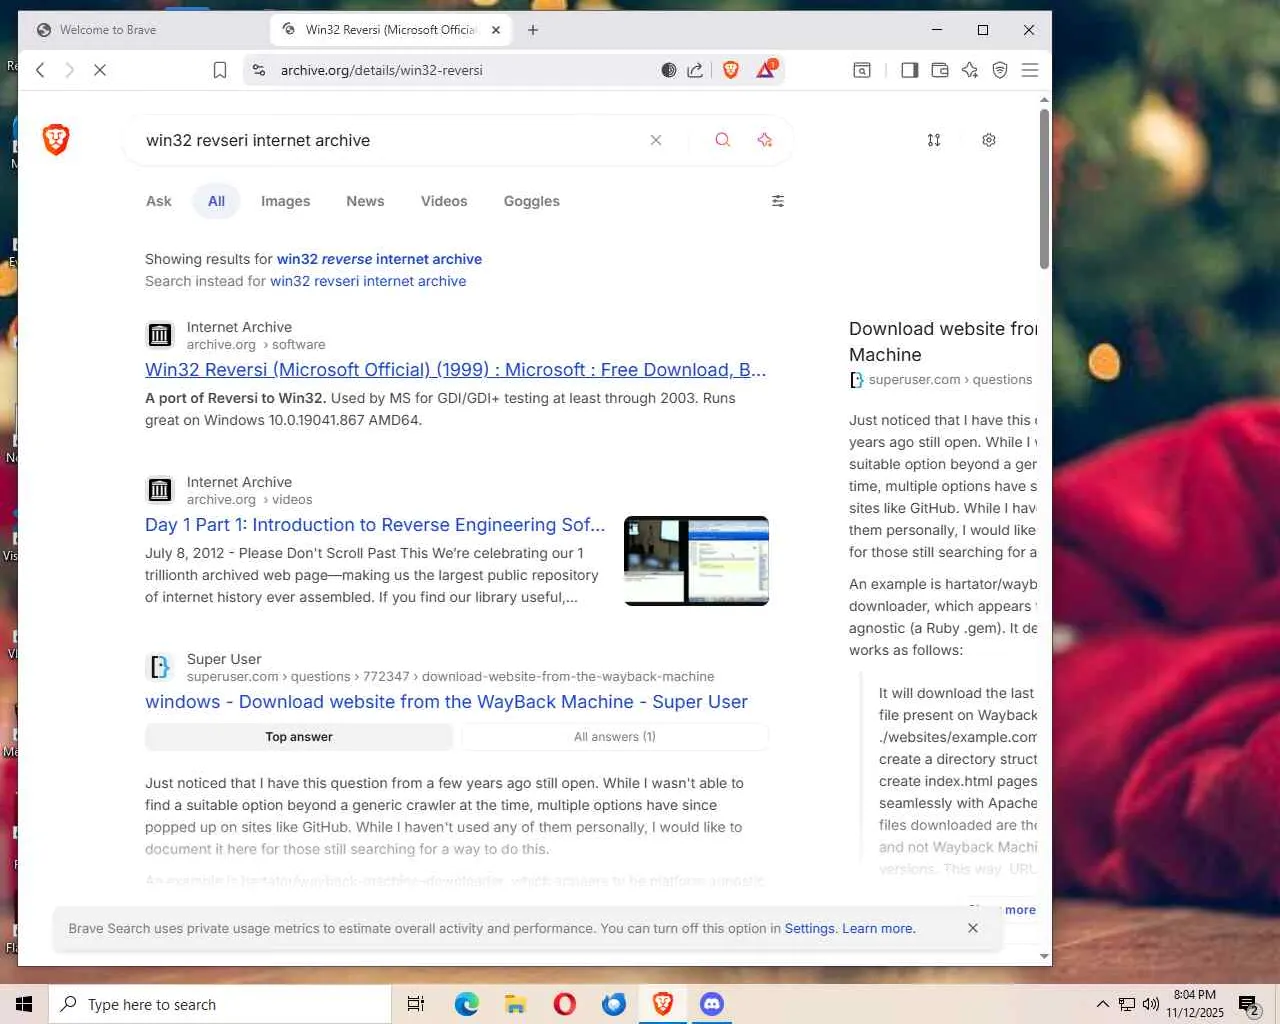Go back to the previous page
Screen dimensions: 1280x1024
40,70
